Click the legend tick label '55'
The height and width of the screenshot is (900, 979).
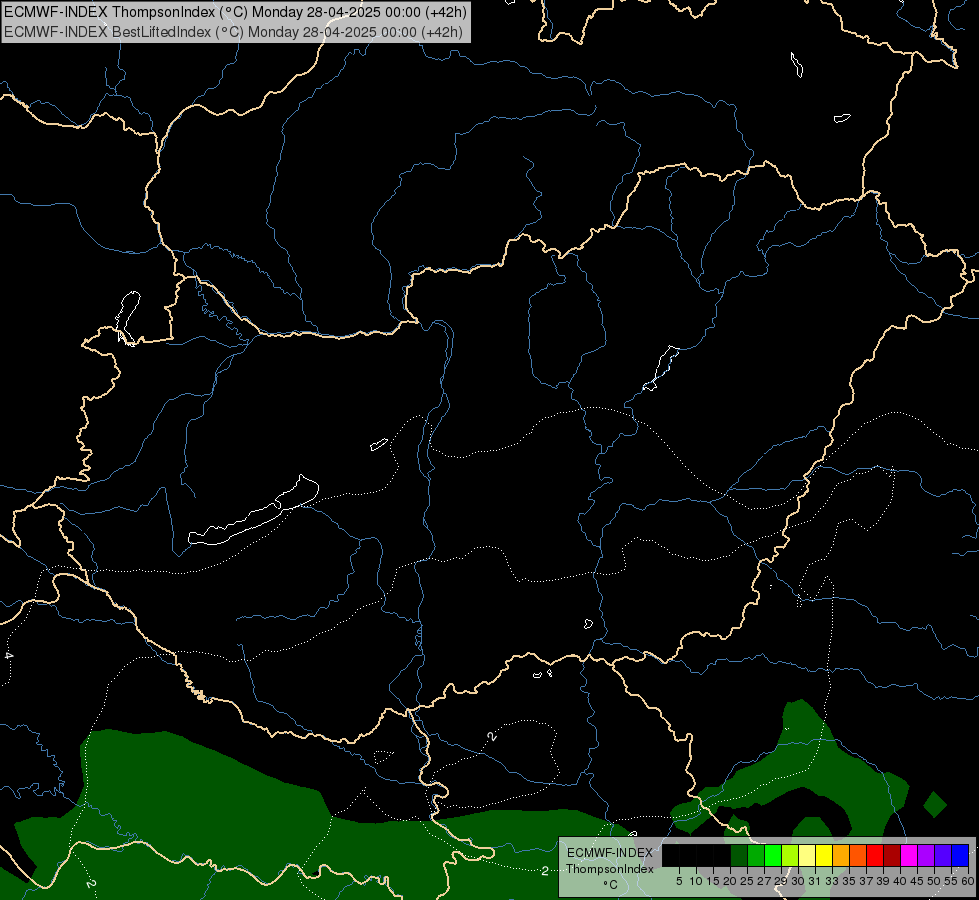point(950,881)
